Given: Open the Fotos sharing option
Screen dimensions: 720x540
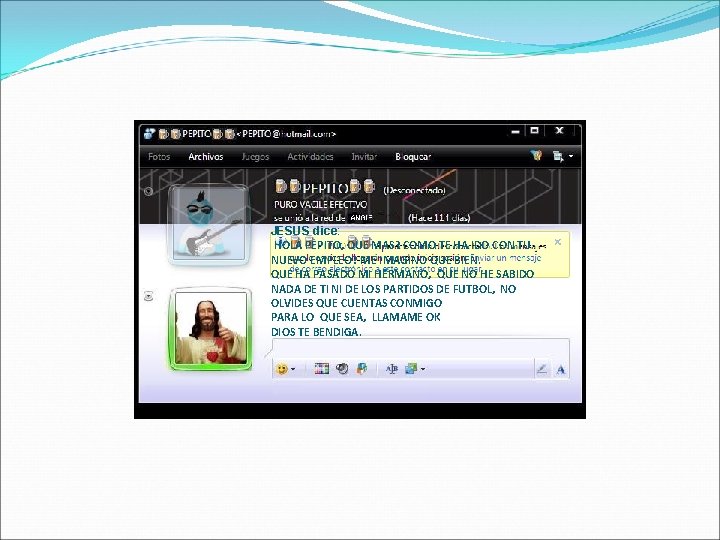Looking at the screenshot, I should (x=159, y=157).
